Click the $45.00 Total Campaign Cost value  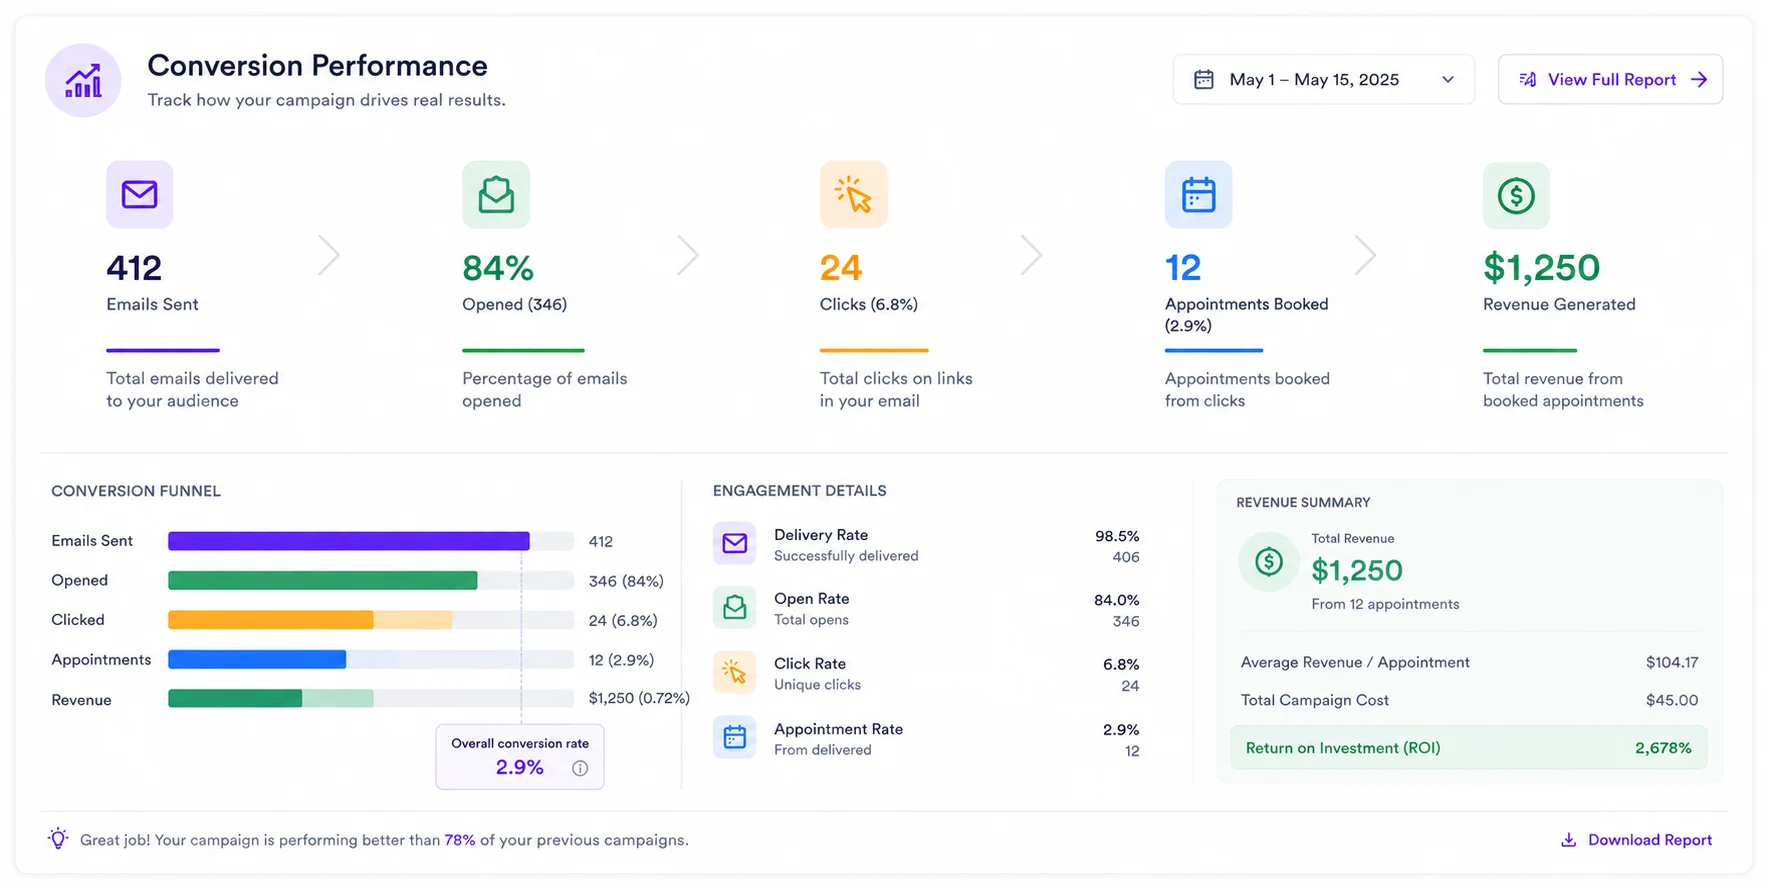[x=1672, y=700]
